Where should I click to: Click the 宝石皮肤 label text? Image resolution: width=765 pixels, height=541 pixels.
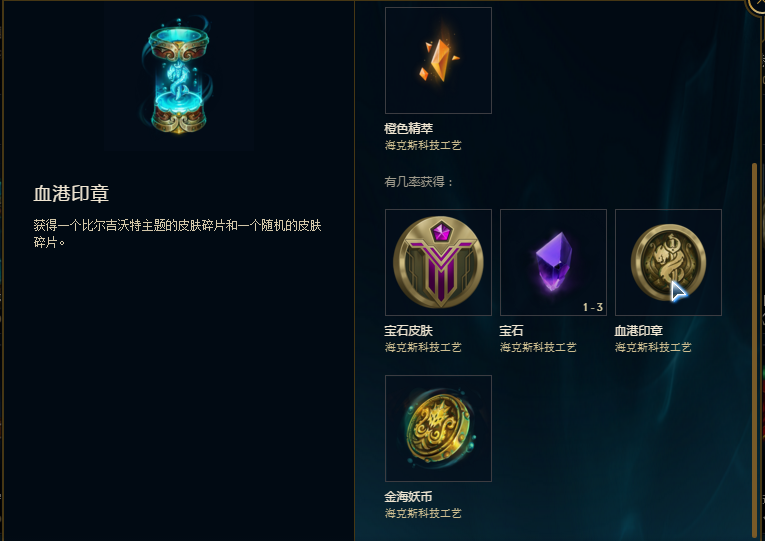pyautogui.click(x=408, y=331)
